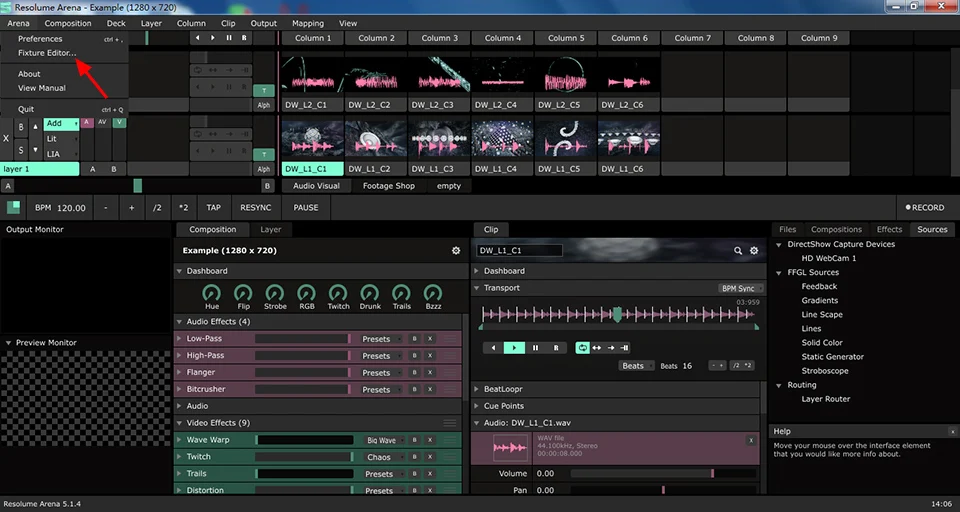Pause the clip in Transport
960x512 pixels.
pyautogui.click(x=535, y=348)
